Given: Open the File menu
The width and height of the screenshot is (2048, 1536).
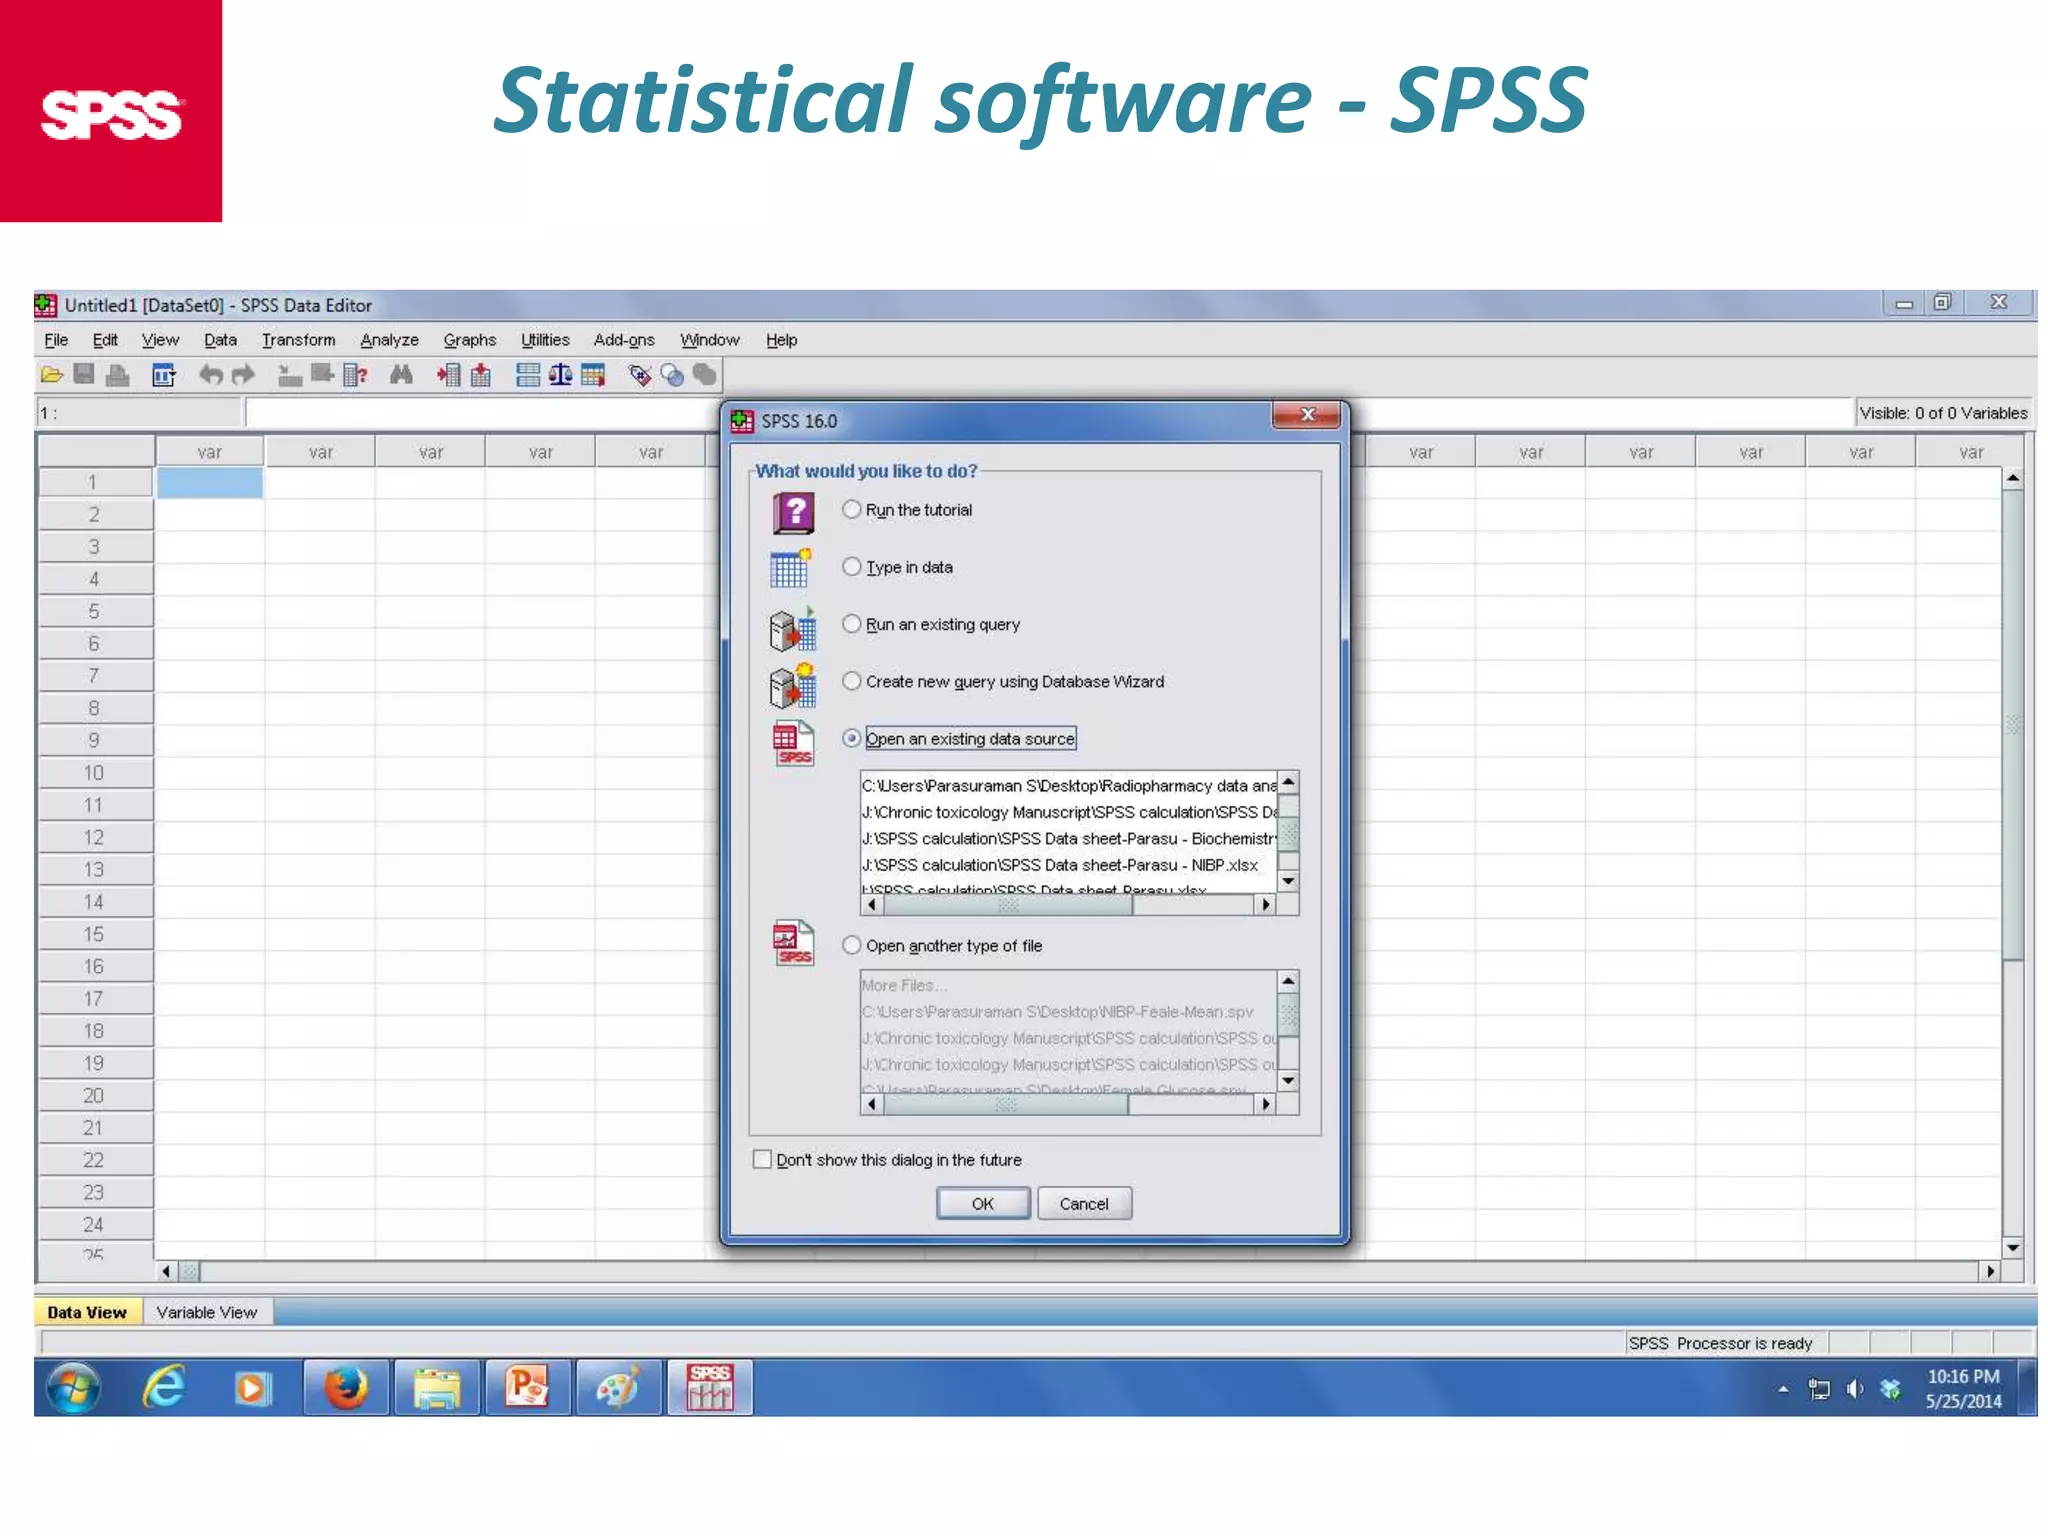Looking at the screenshot, I should pos(56,340).
